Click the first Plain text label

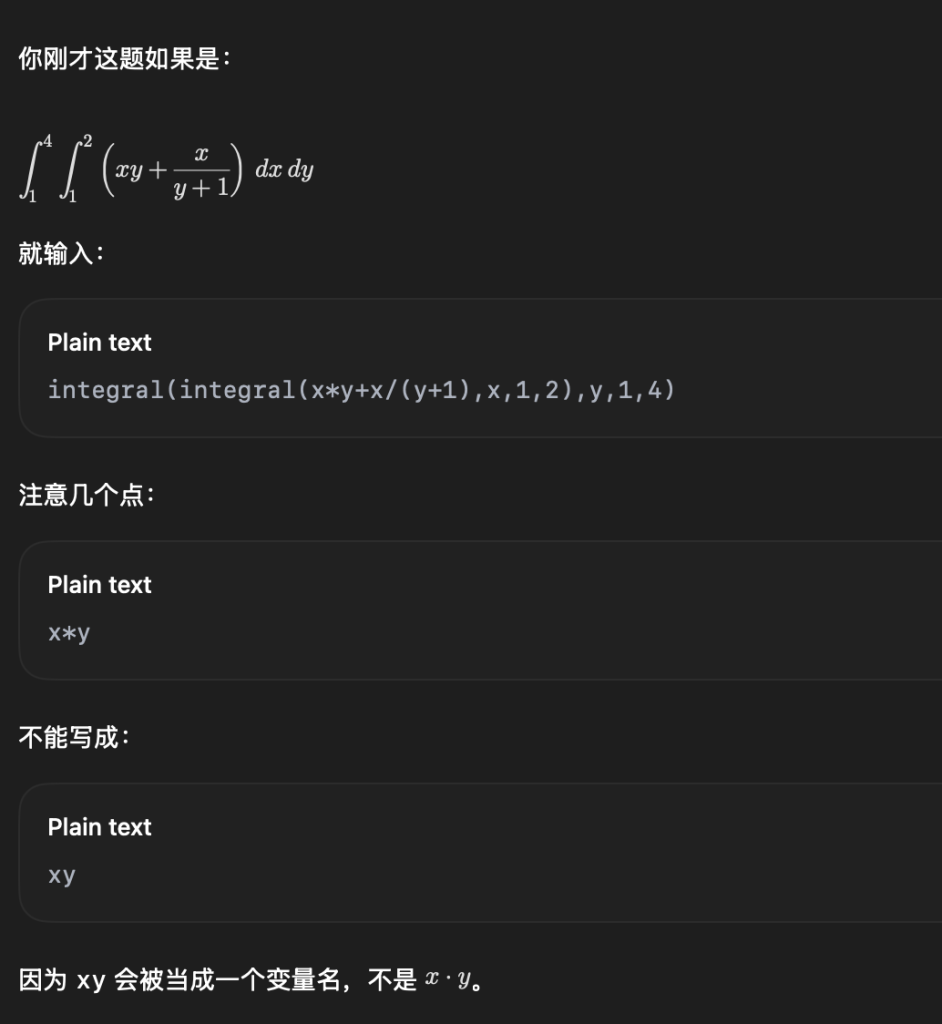(99, 342)
